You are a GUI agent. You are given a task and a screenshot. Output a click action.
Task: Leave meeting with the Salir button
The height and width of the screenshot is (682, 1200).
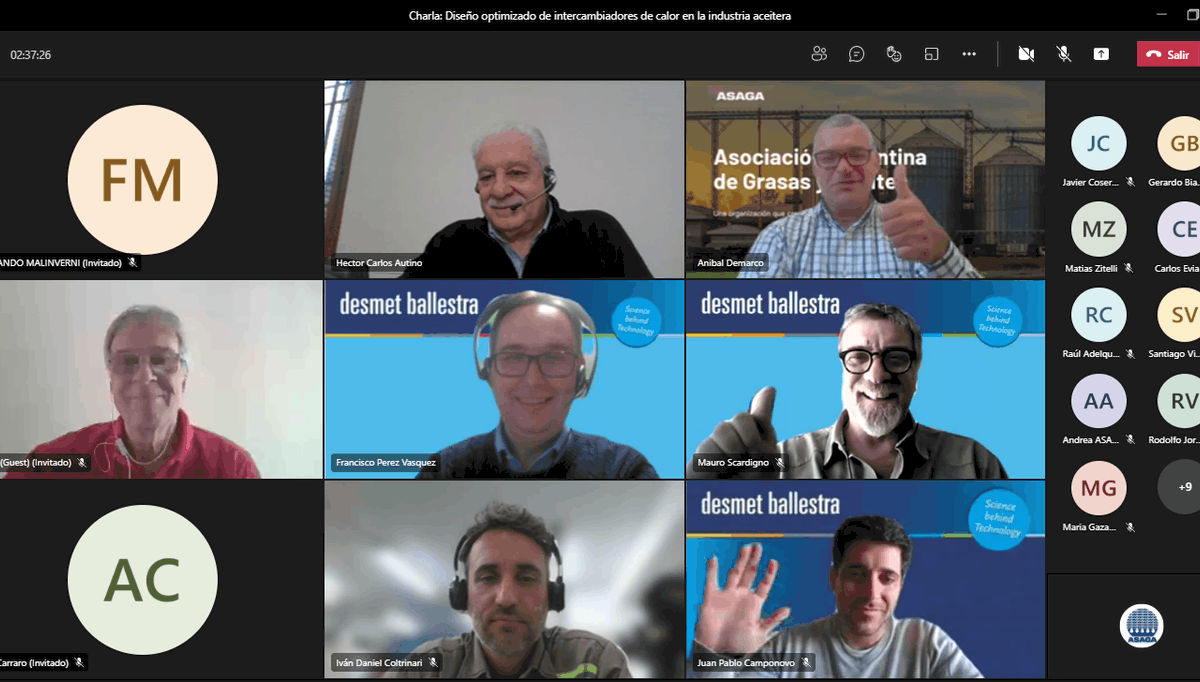pyautogui.click(x=1167, y=54)
